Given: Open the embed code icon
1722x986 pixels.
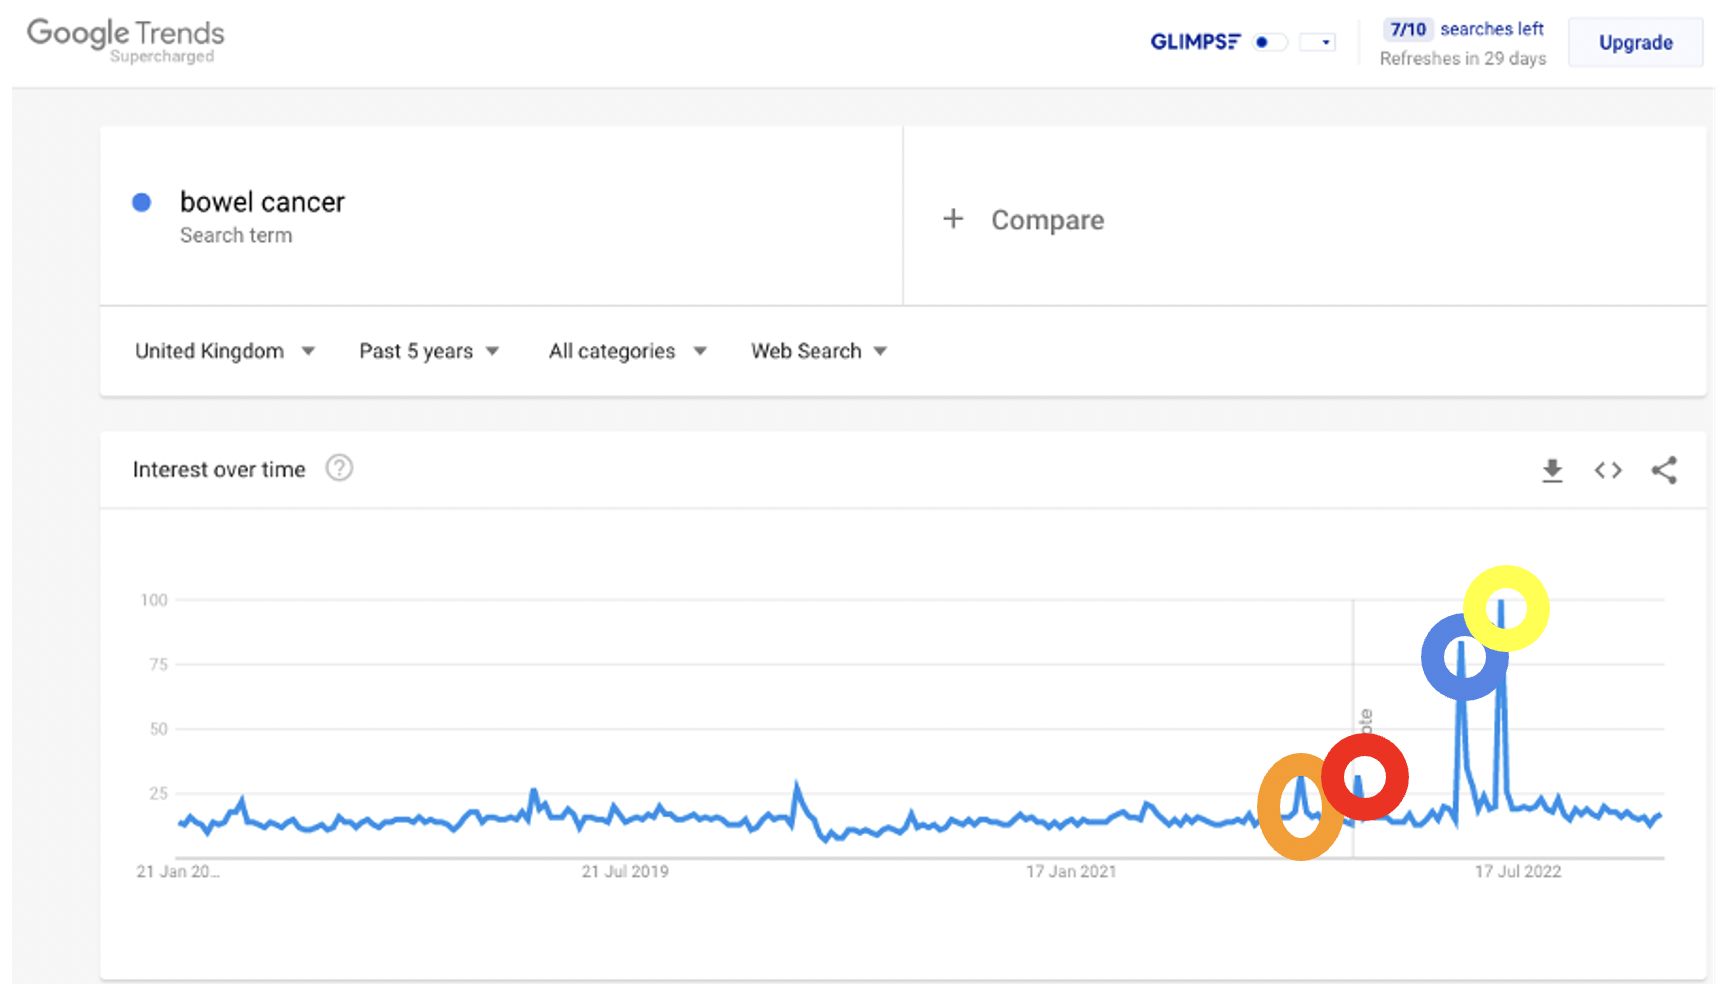Looking at the screenshot, I should click(x=1608, y=470).
